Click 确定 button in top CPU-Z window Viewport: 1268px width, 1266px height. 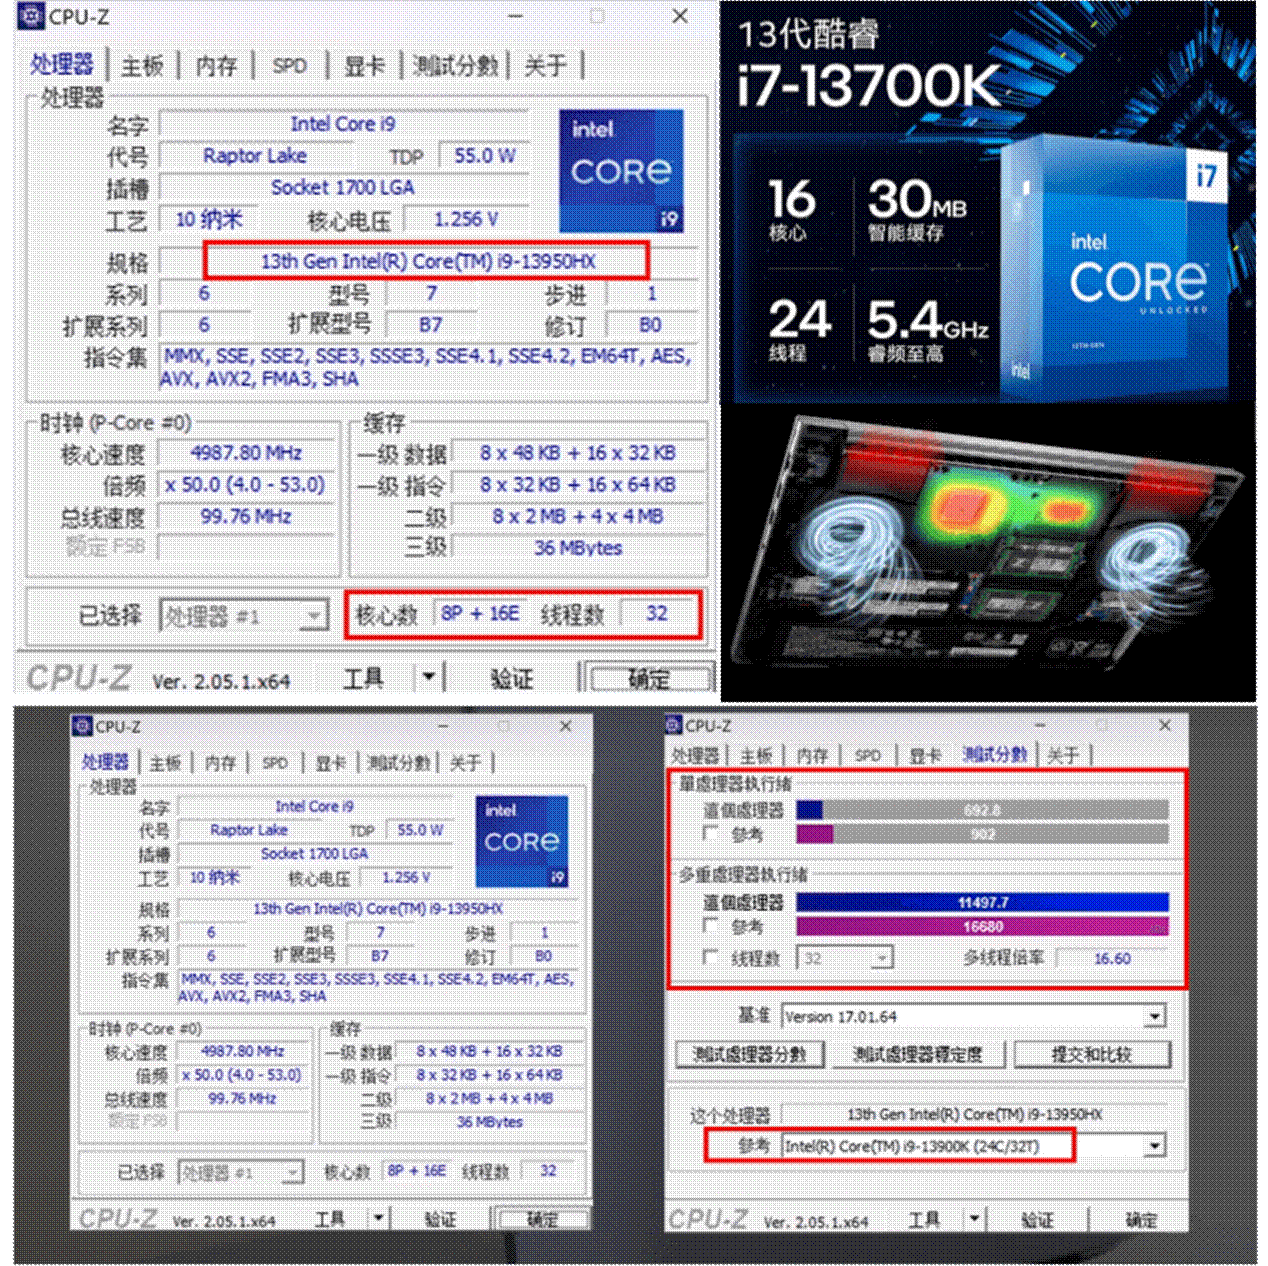650,679
